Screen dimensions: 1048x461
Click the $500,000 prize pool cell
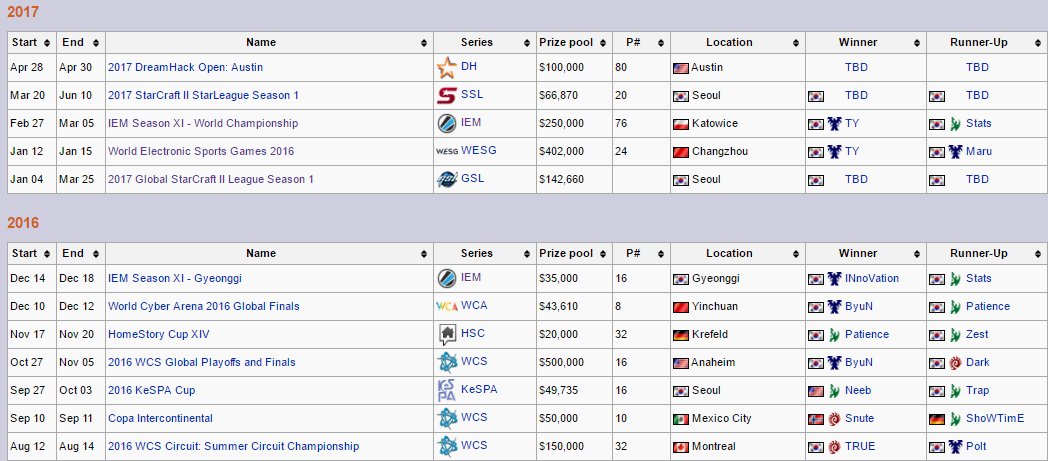click(x=574, y=363)
